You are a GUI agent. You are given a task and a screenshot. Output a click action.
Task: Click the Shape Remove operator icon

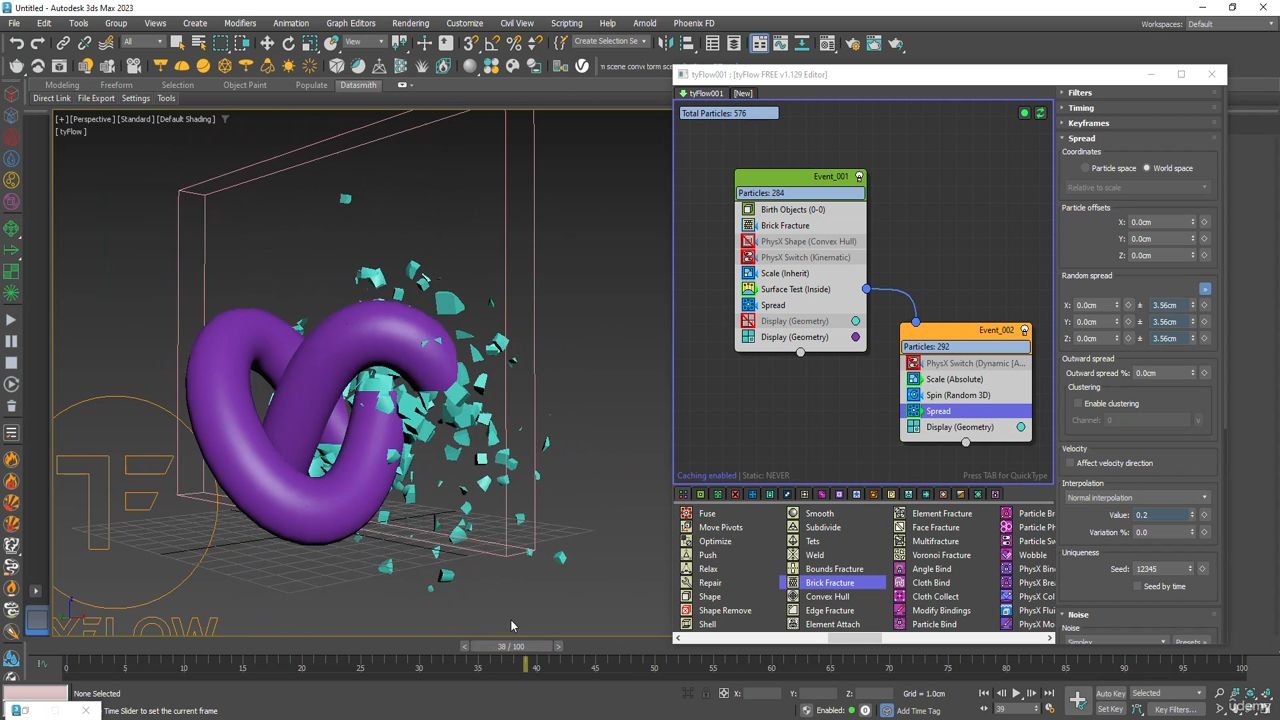pos(686,610)
